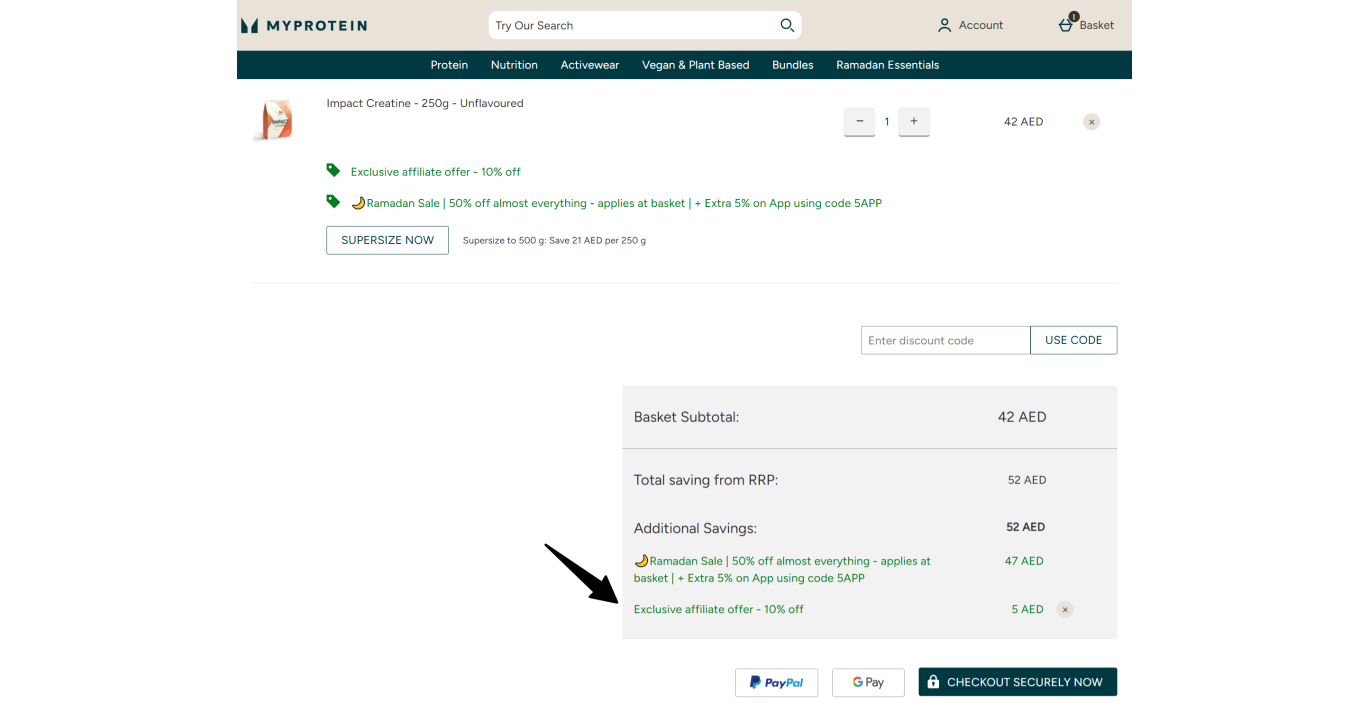Click the search magnifier icon
1368x720 pixels.
coord(787,25)
